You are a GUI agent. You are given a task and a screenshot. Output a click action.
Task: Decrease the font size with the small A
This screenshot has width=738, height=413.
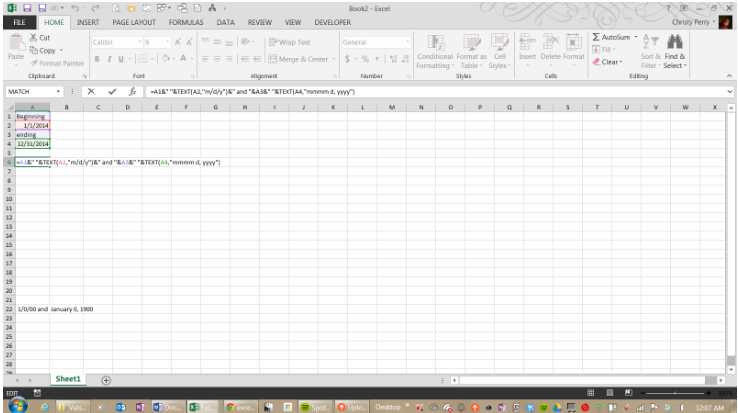click(x=189, y=42)
